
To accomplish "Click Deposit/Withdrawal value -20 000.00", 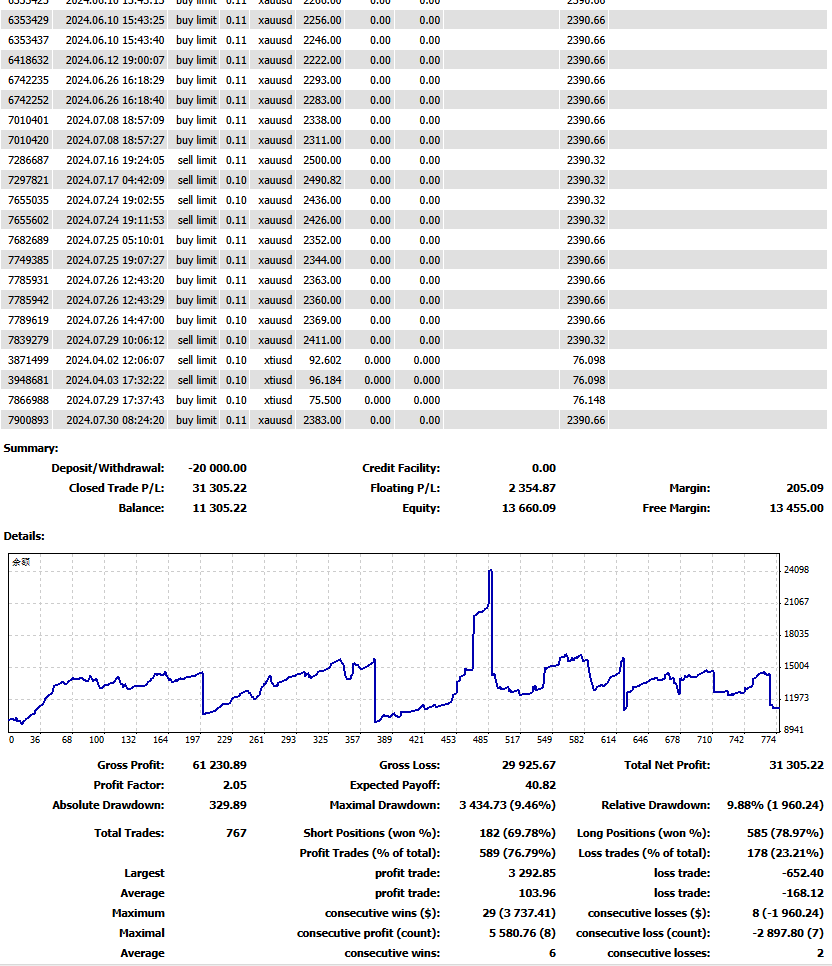I will coord(218,468).
